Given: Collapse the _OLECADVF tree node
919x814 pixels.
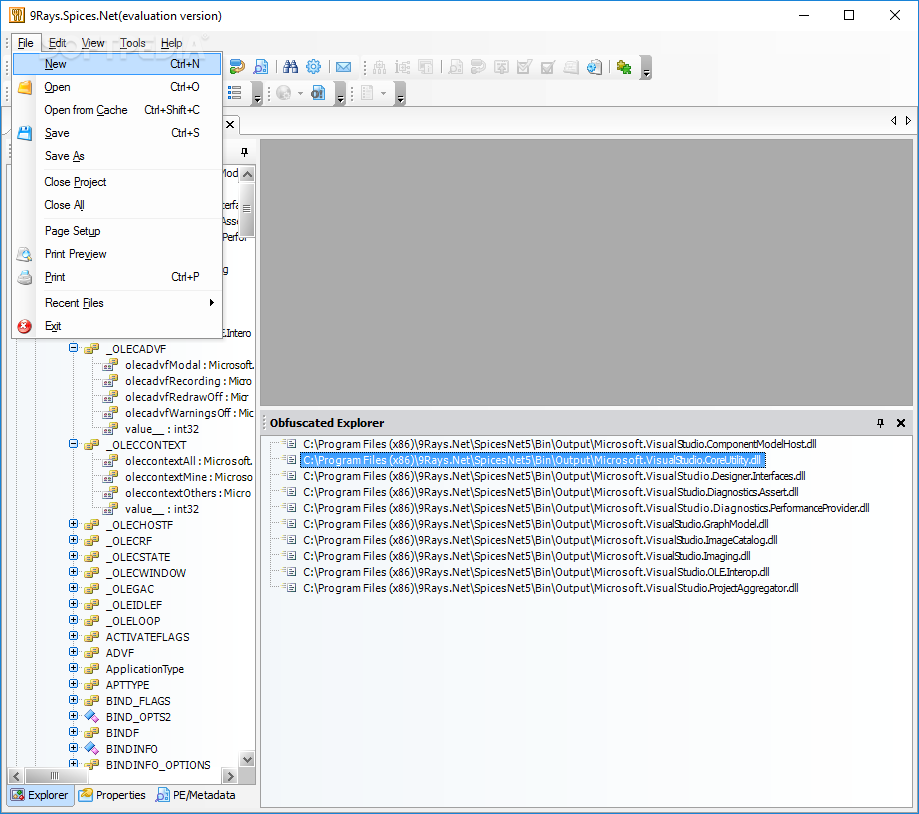Looking at the screenshot, I should 73,348.
